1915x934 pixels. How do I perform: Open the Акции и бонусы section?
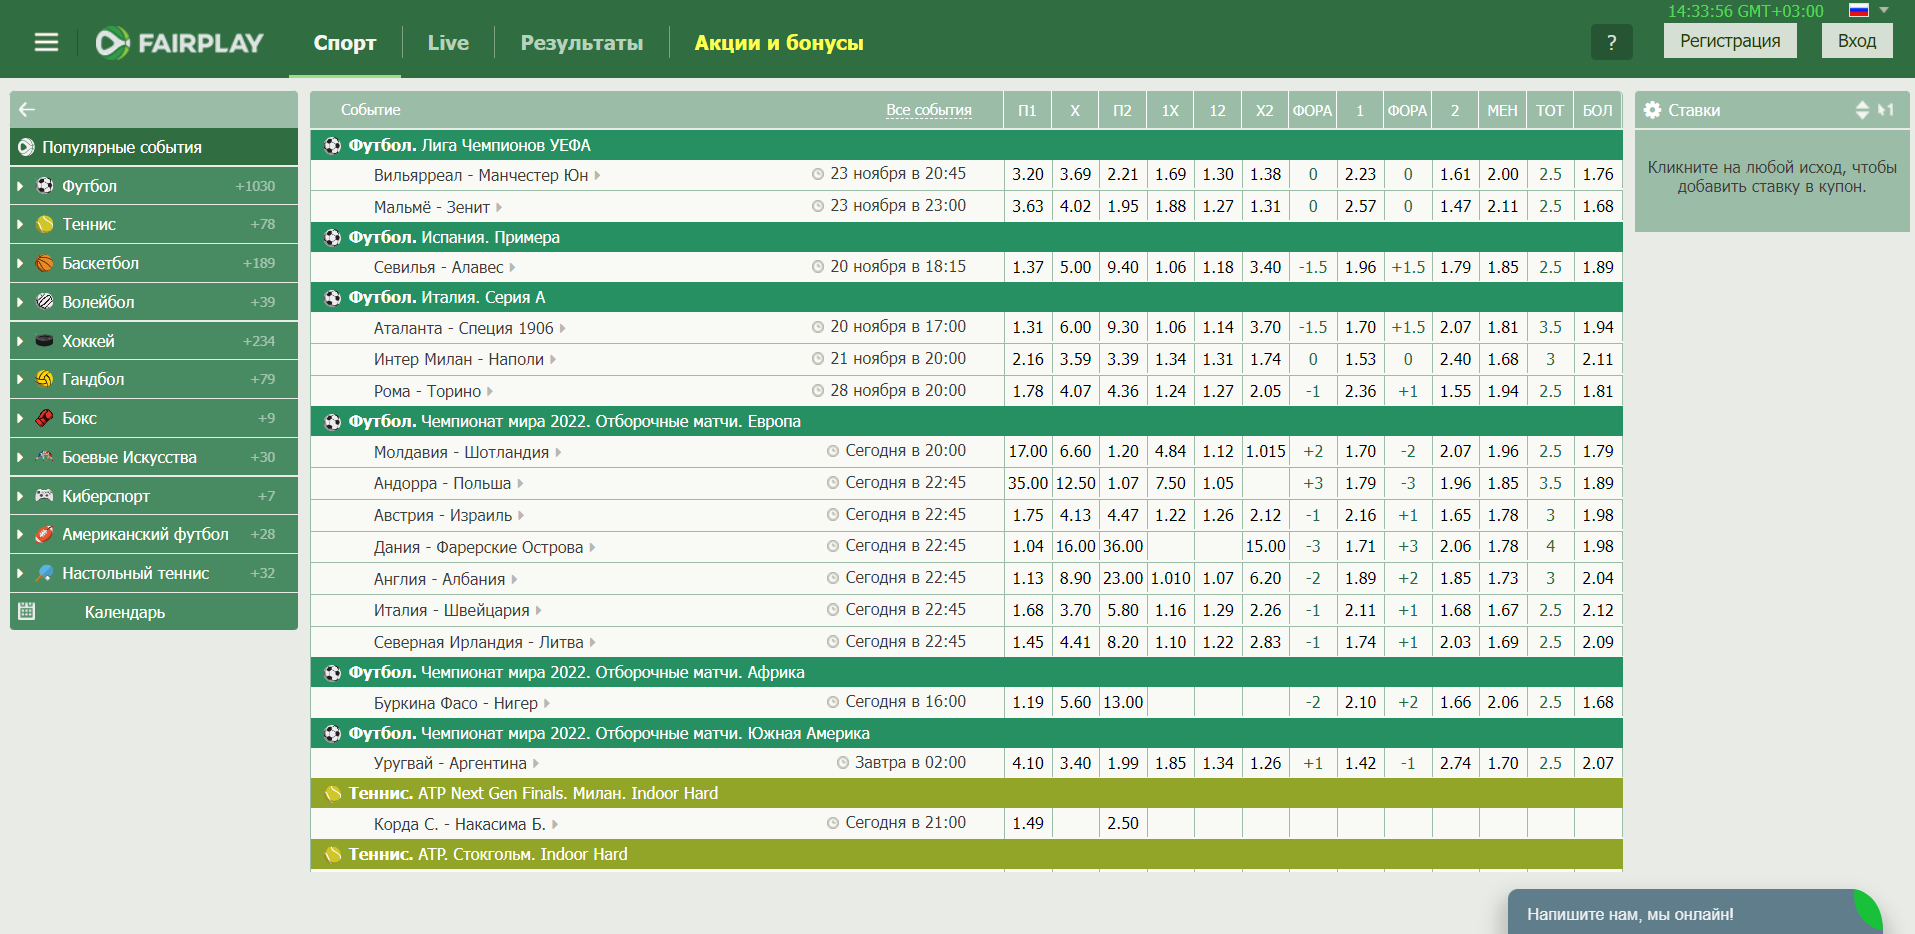(x=779, y=43)
